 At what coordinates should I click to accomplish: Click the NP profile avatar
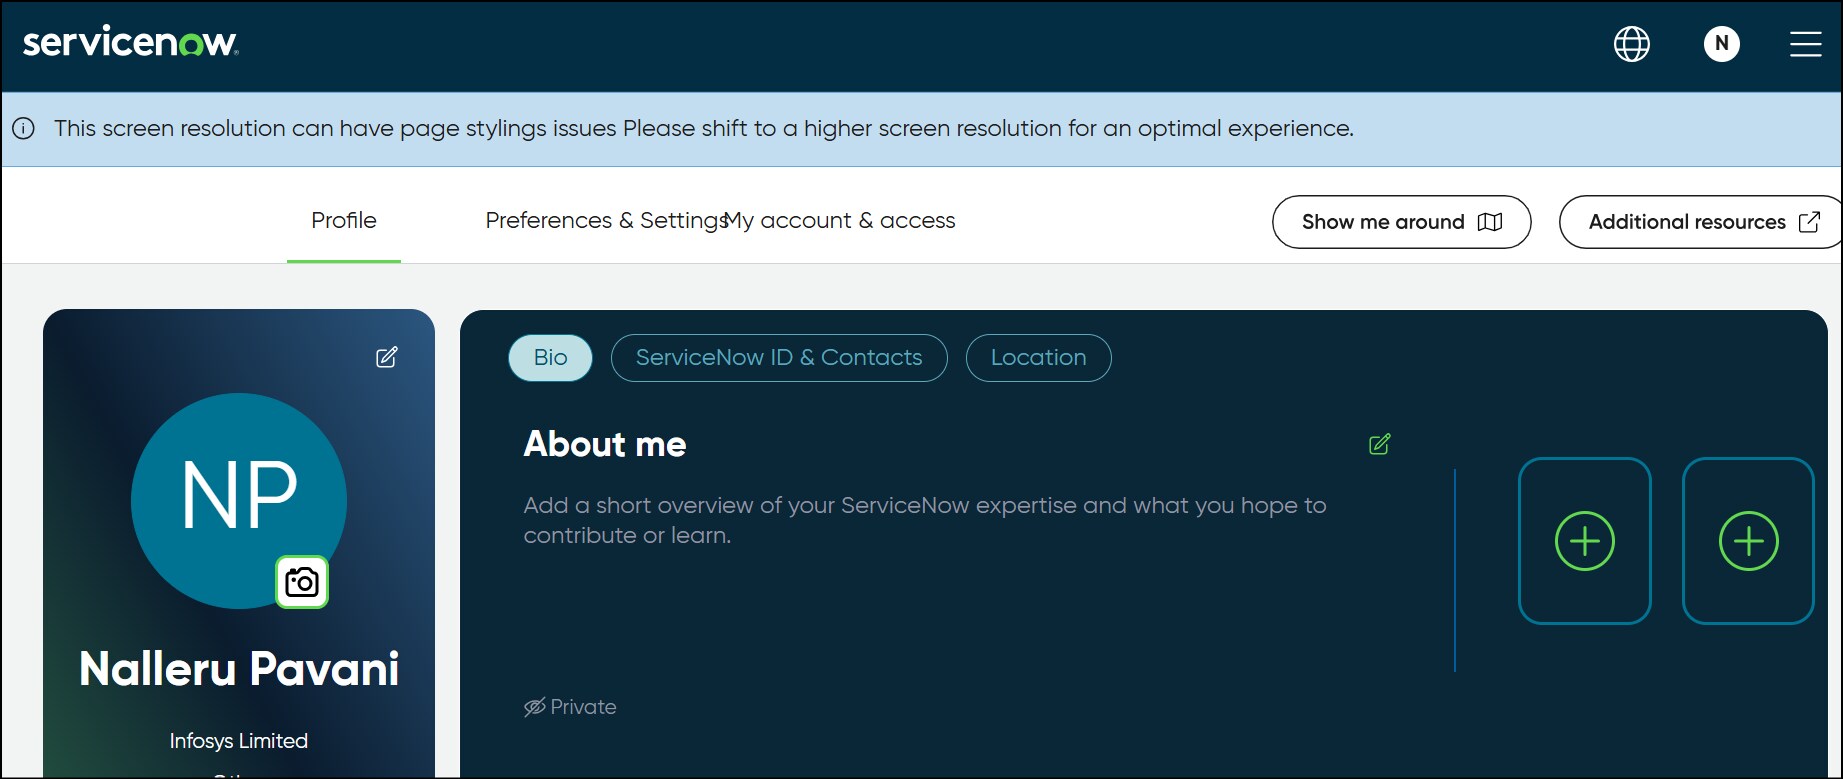[x=239, y=500]
